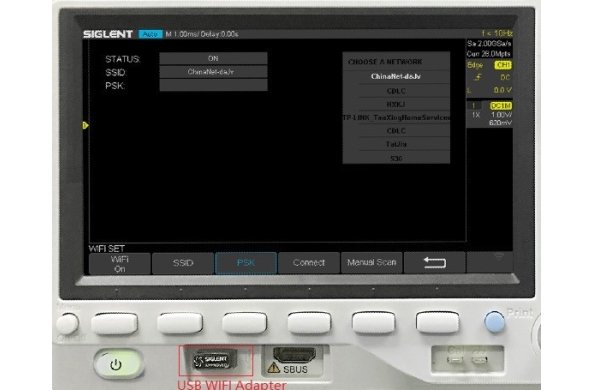Click the Sa 2.00GSa/s sample rate readout
Image resolution: width=600 pixels, height=390 pixels.
[x=489, y=44]
